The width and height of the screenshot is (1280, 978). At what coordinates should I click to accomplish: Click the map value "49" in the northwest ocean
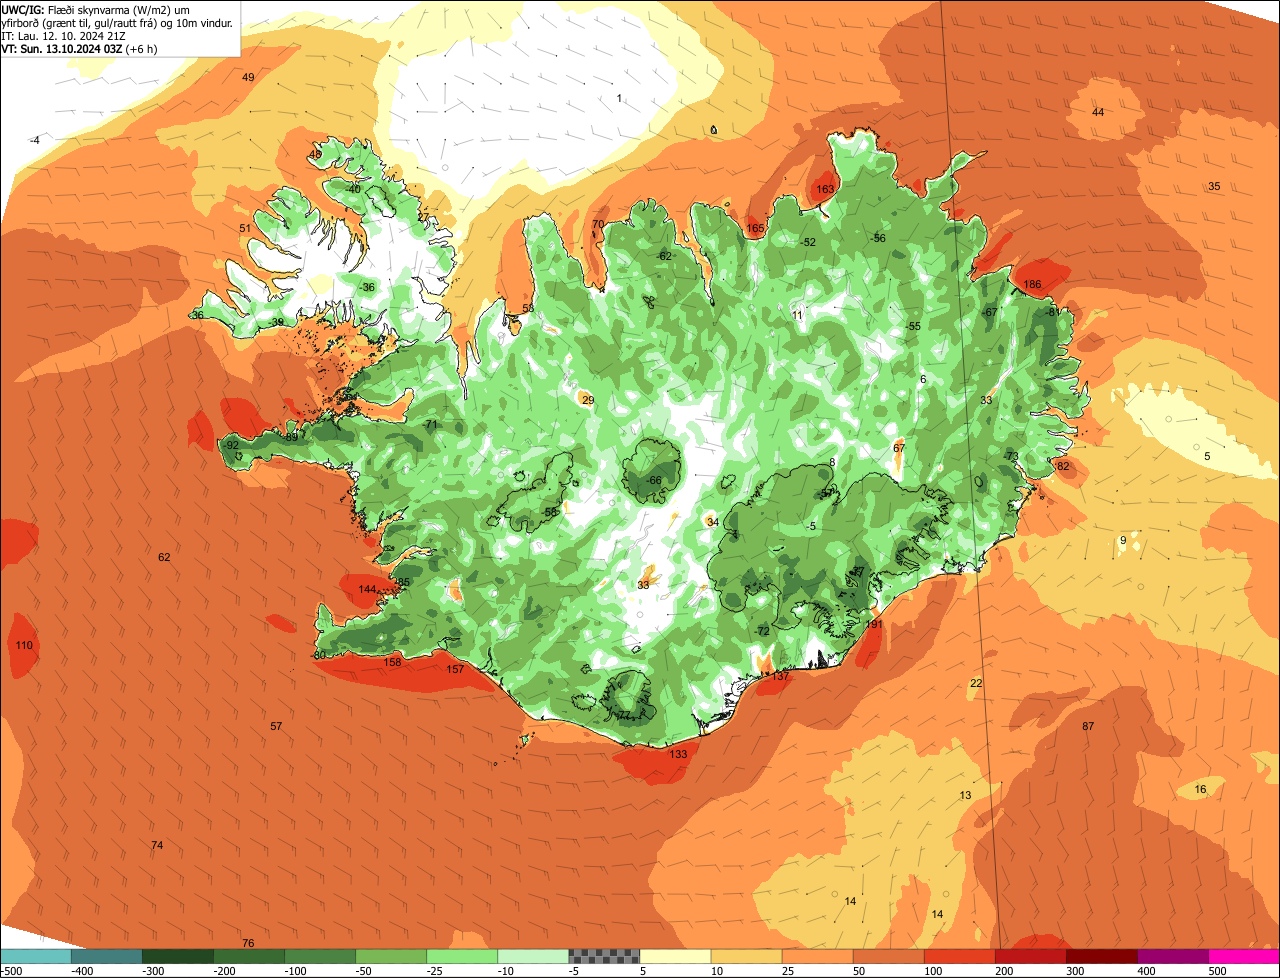tap(248, 78)
